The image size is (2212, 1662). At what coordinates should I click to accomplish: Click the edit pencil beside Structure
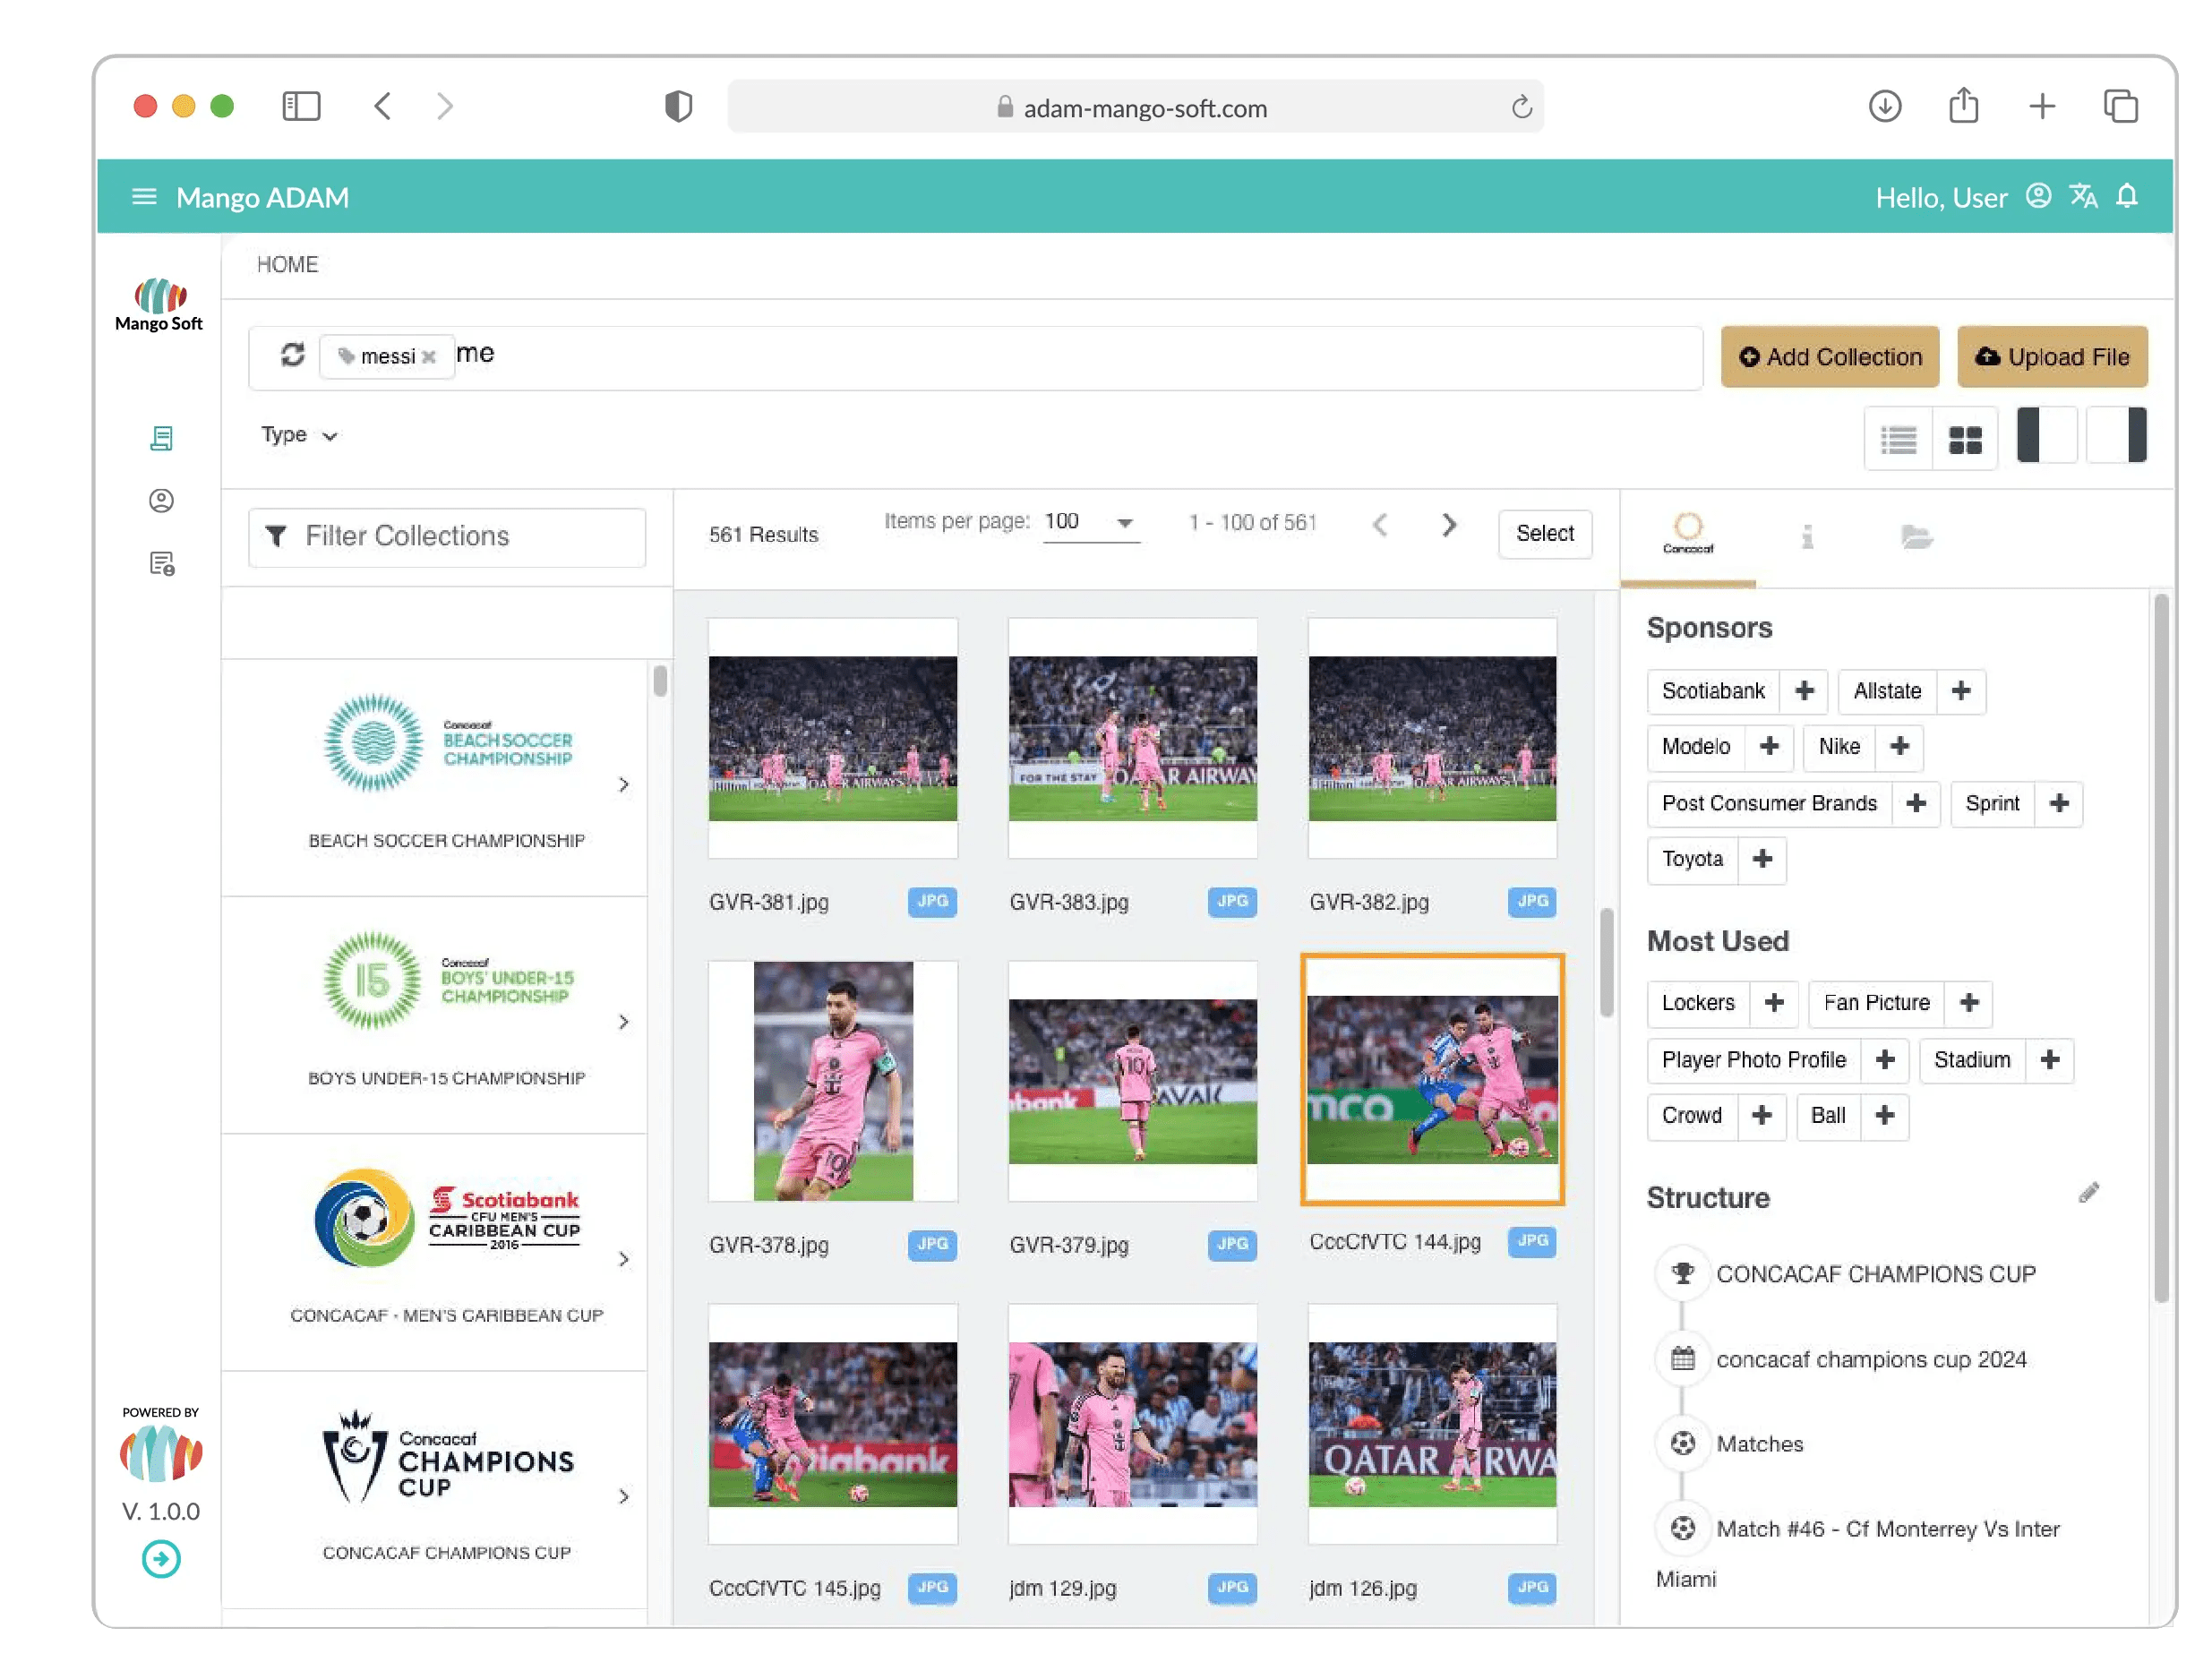(2088, 1193)
